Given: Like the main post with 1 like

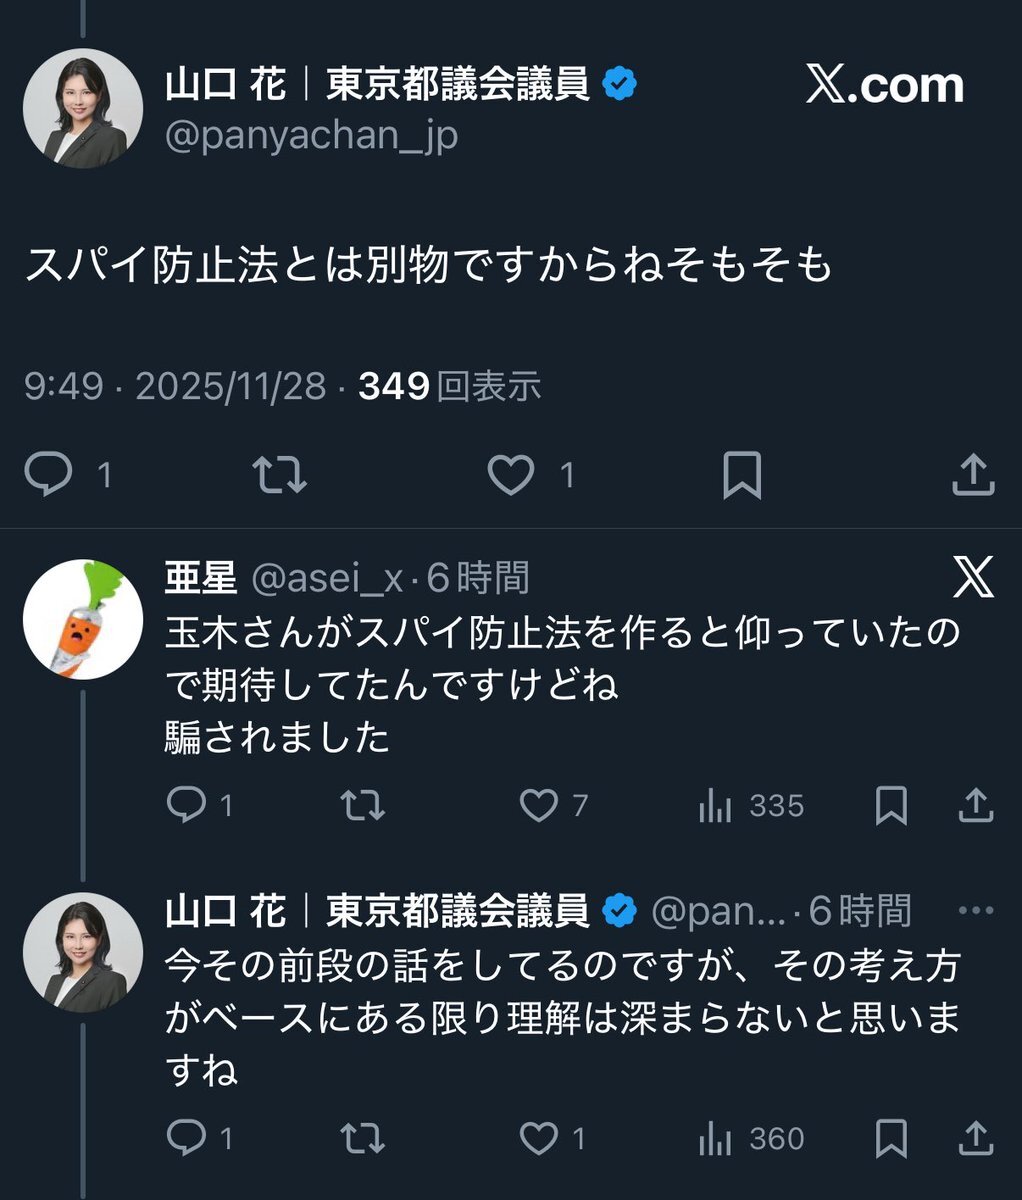Looking at the screenshot, I should (510, 475).
